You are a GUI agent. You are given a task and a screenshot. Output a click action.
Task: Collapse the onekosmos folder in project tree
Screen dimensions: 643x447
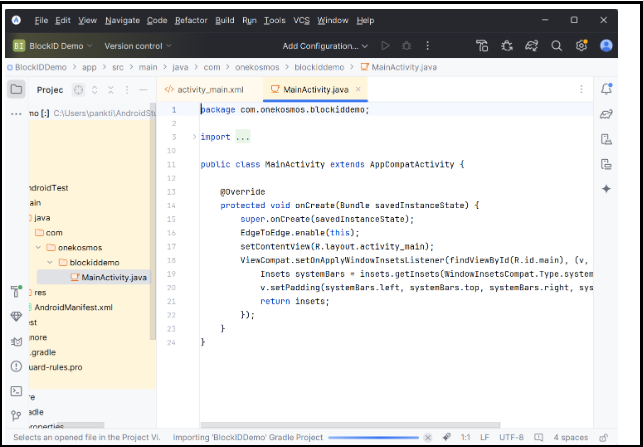tap(38, 247)
